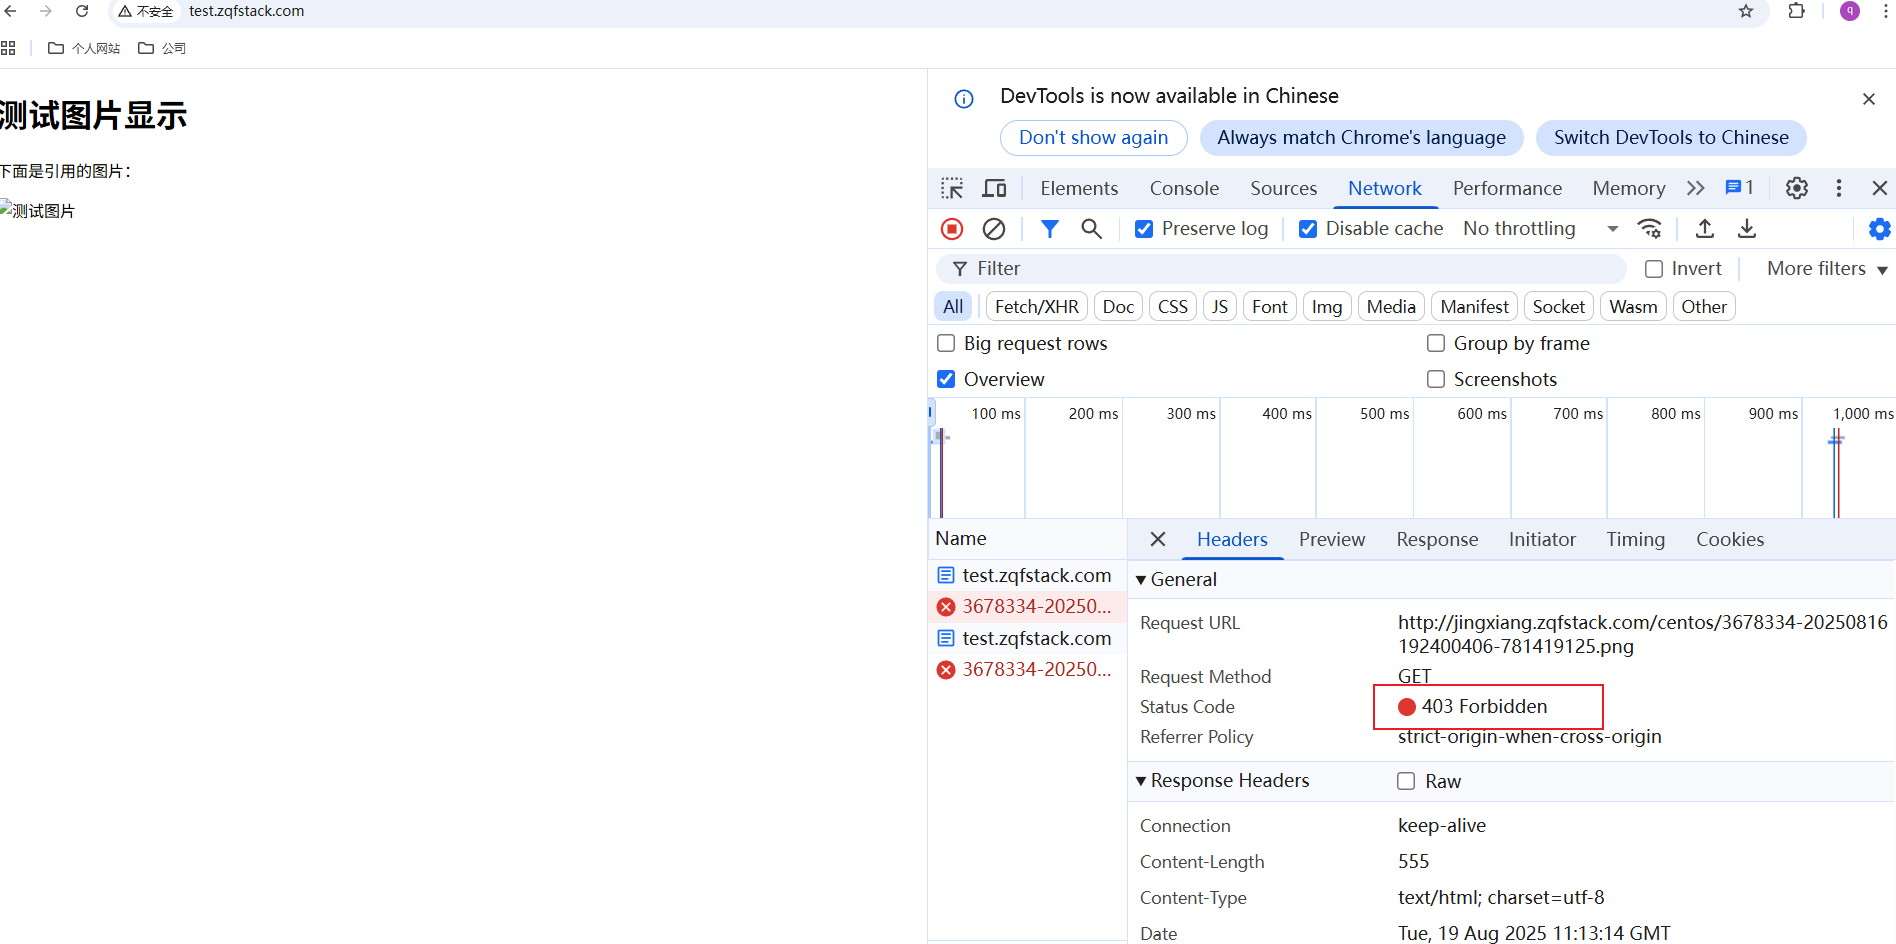Viewport: 1896px width, 944px height.
Task: Enable the Big request rows checkbox
Action: [946, 344]
